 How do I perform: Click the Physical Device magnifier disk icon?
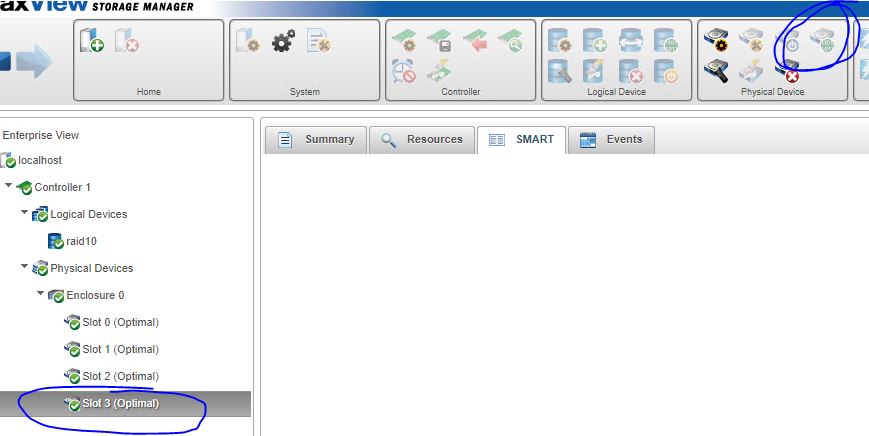coord(717,71)
